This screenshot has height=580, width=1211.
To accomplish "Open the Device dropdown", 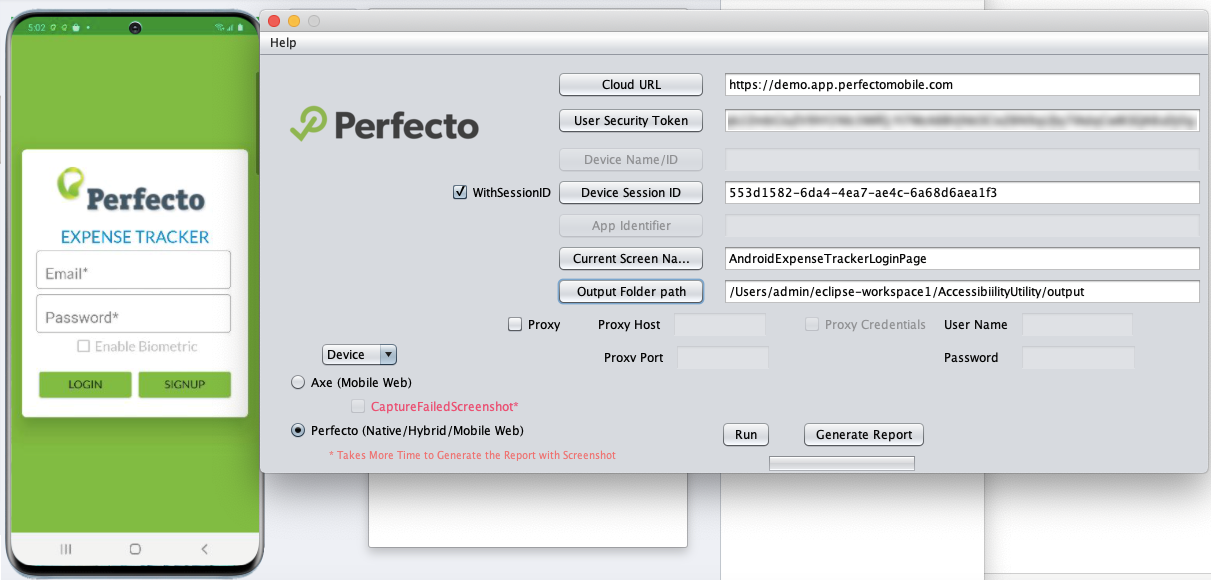I will (x=360, y=355).
